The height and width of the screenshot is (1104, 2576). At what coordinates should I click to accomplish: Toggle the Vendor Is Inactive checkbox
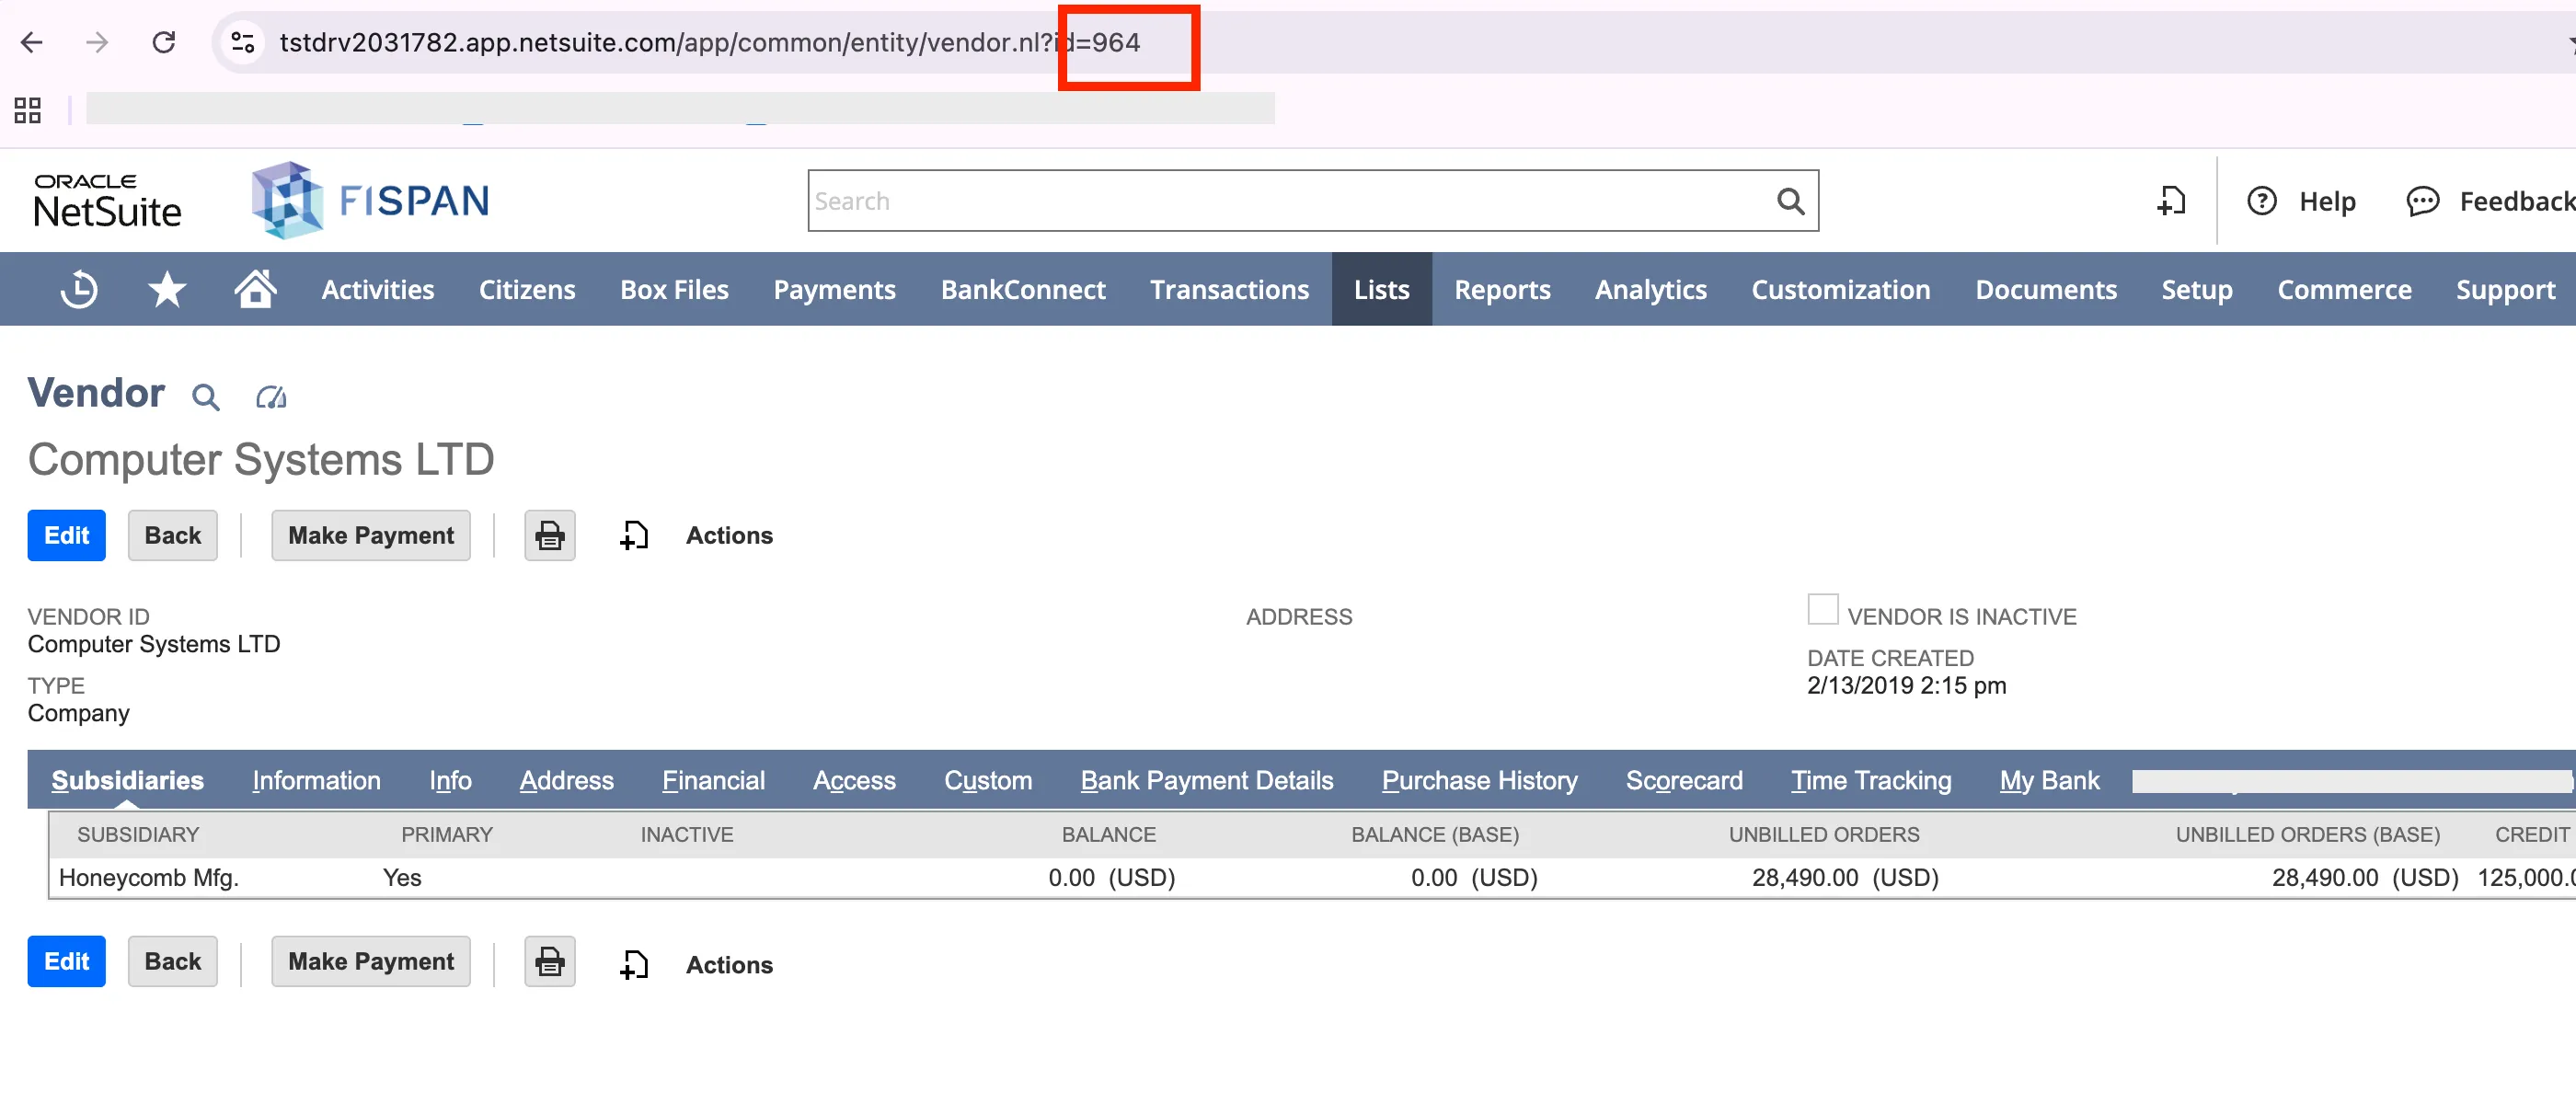tap(1822, 609)
